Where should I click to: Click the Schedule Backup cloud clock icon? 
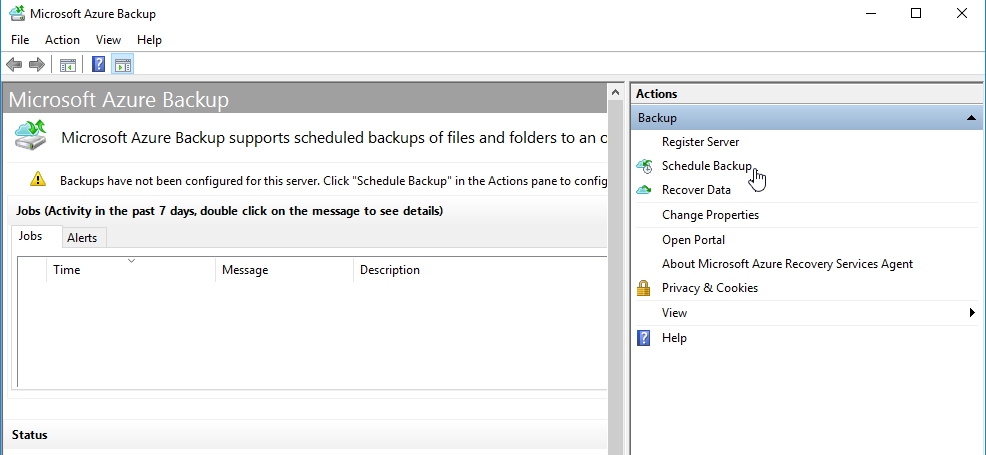click(x=645, y=166)
